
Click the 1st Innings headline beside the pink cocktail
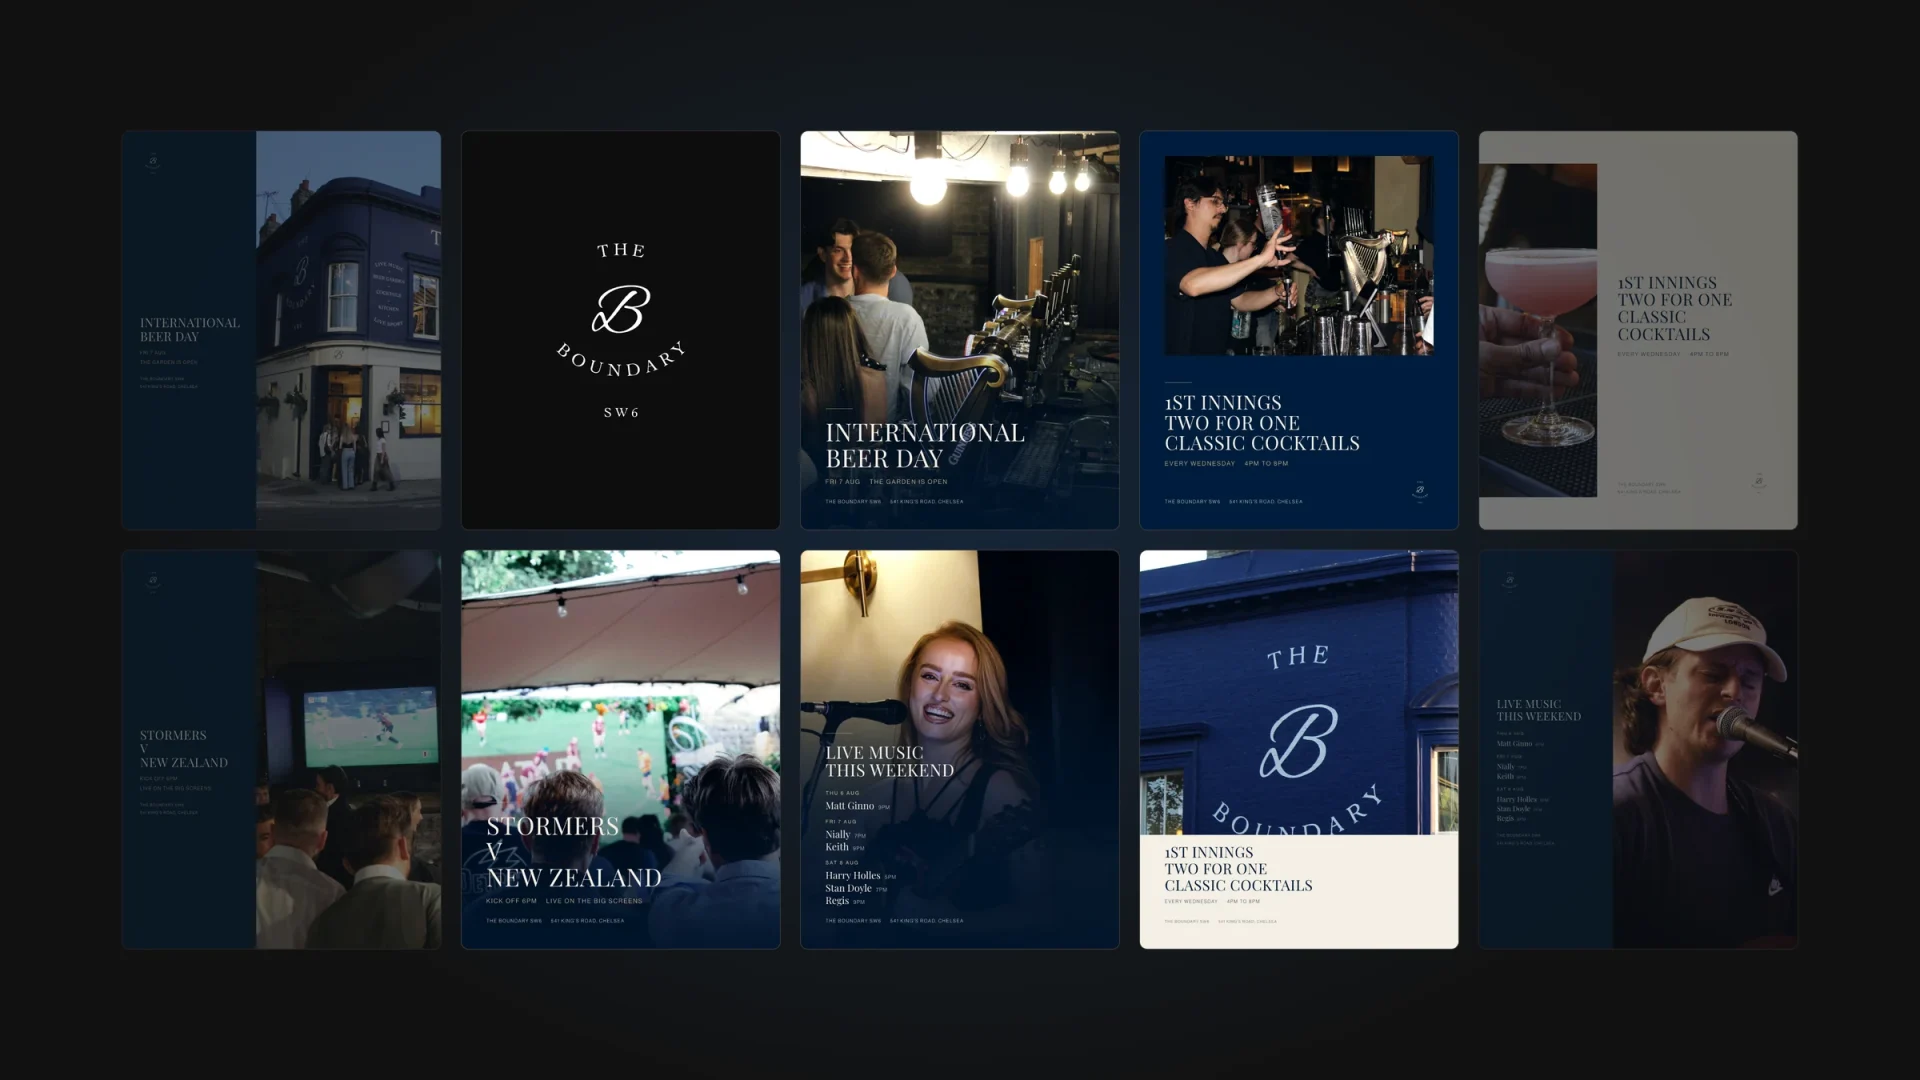pos(1675,309)
